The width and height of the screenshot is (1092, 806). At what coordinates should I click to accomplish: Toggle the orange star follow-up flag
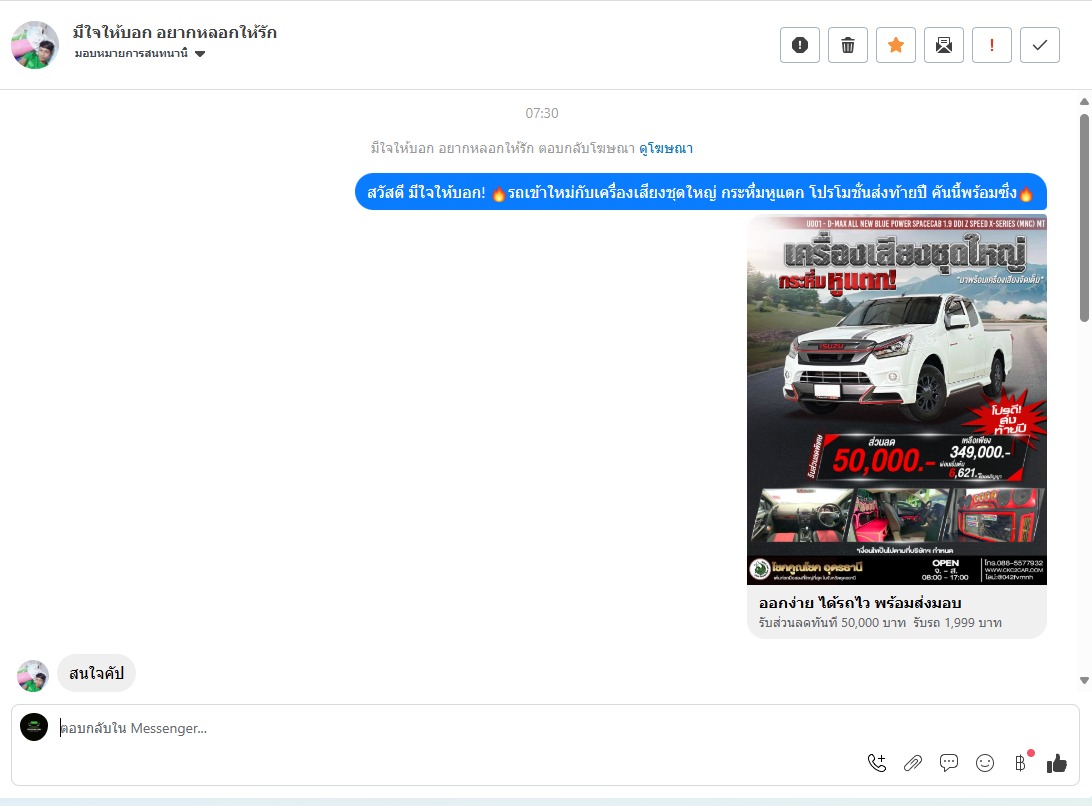point(896,45)
